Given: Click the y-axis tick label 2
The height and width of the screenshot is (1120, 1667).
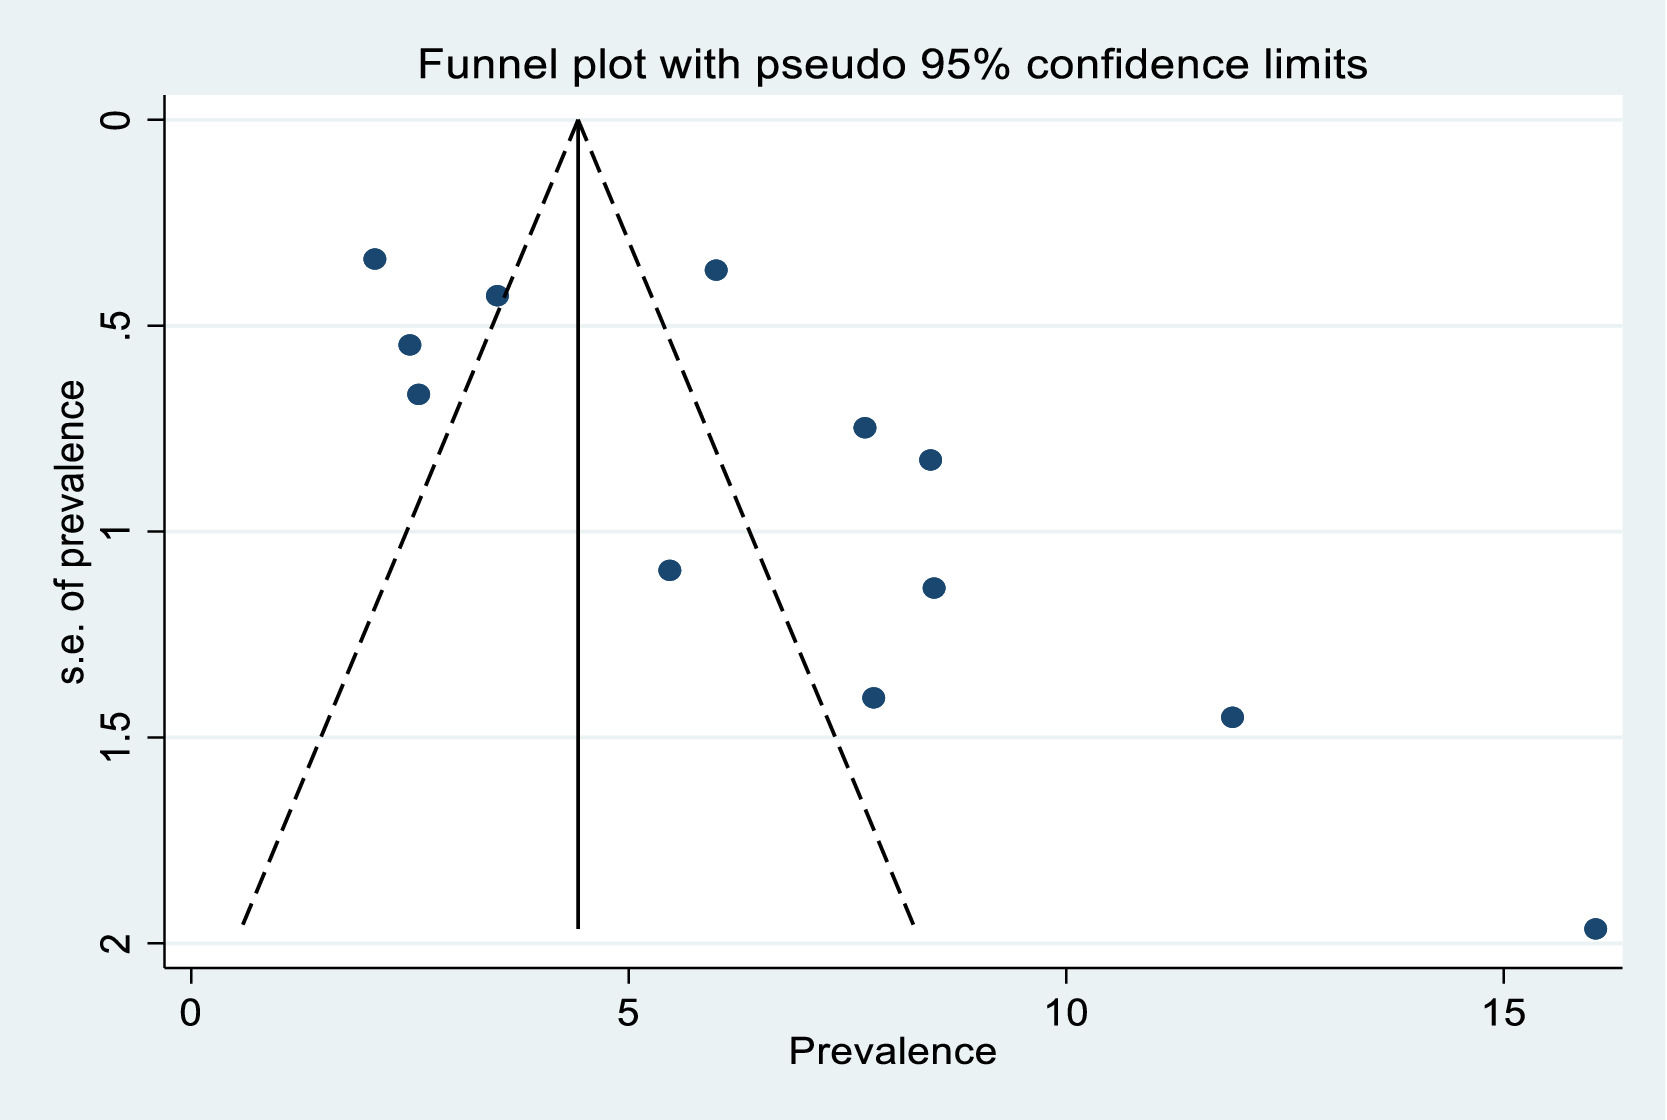Looking at the screenshot, I should pyautogui.click(x=118, y=943).
